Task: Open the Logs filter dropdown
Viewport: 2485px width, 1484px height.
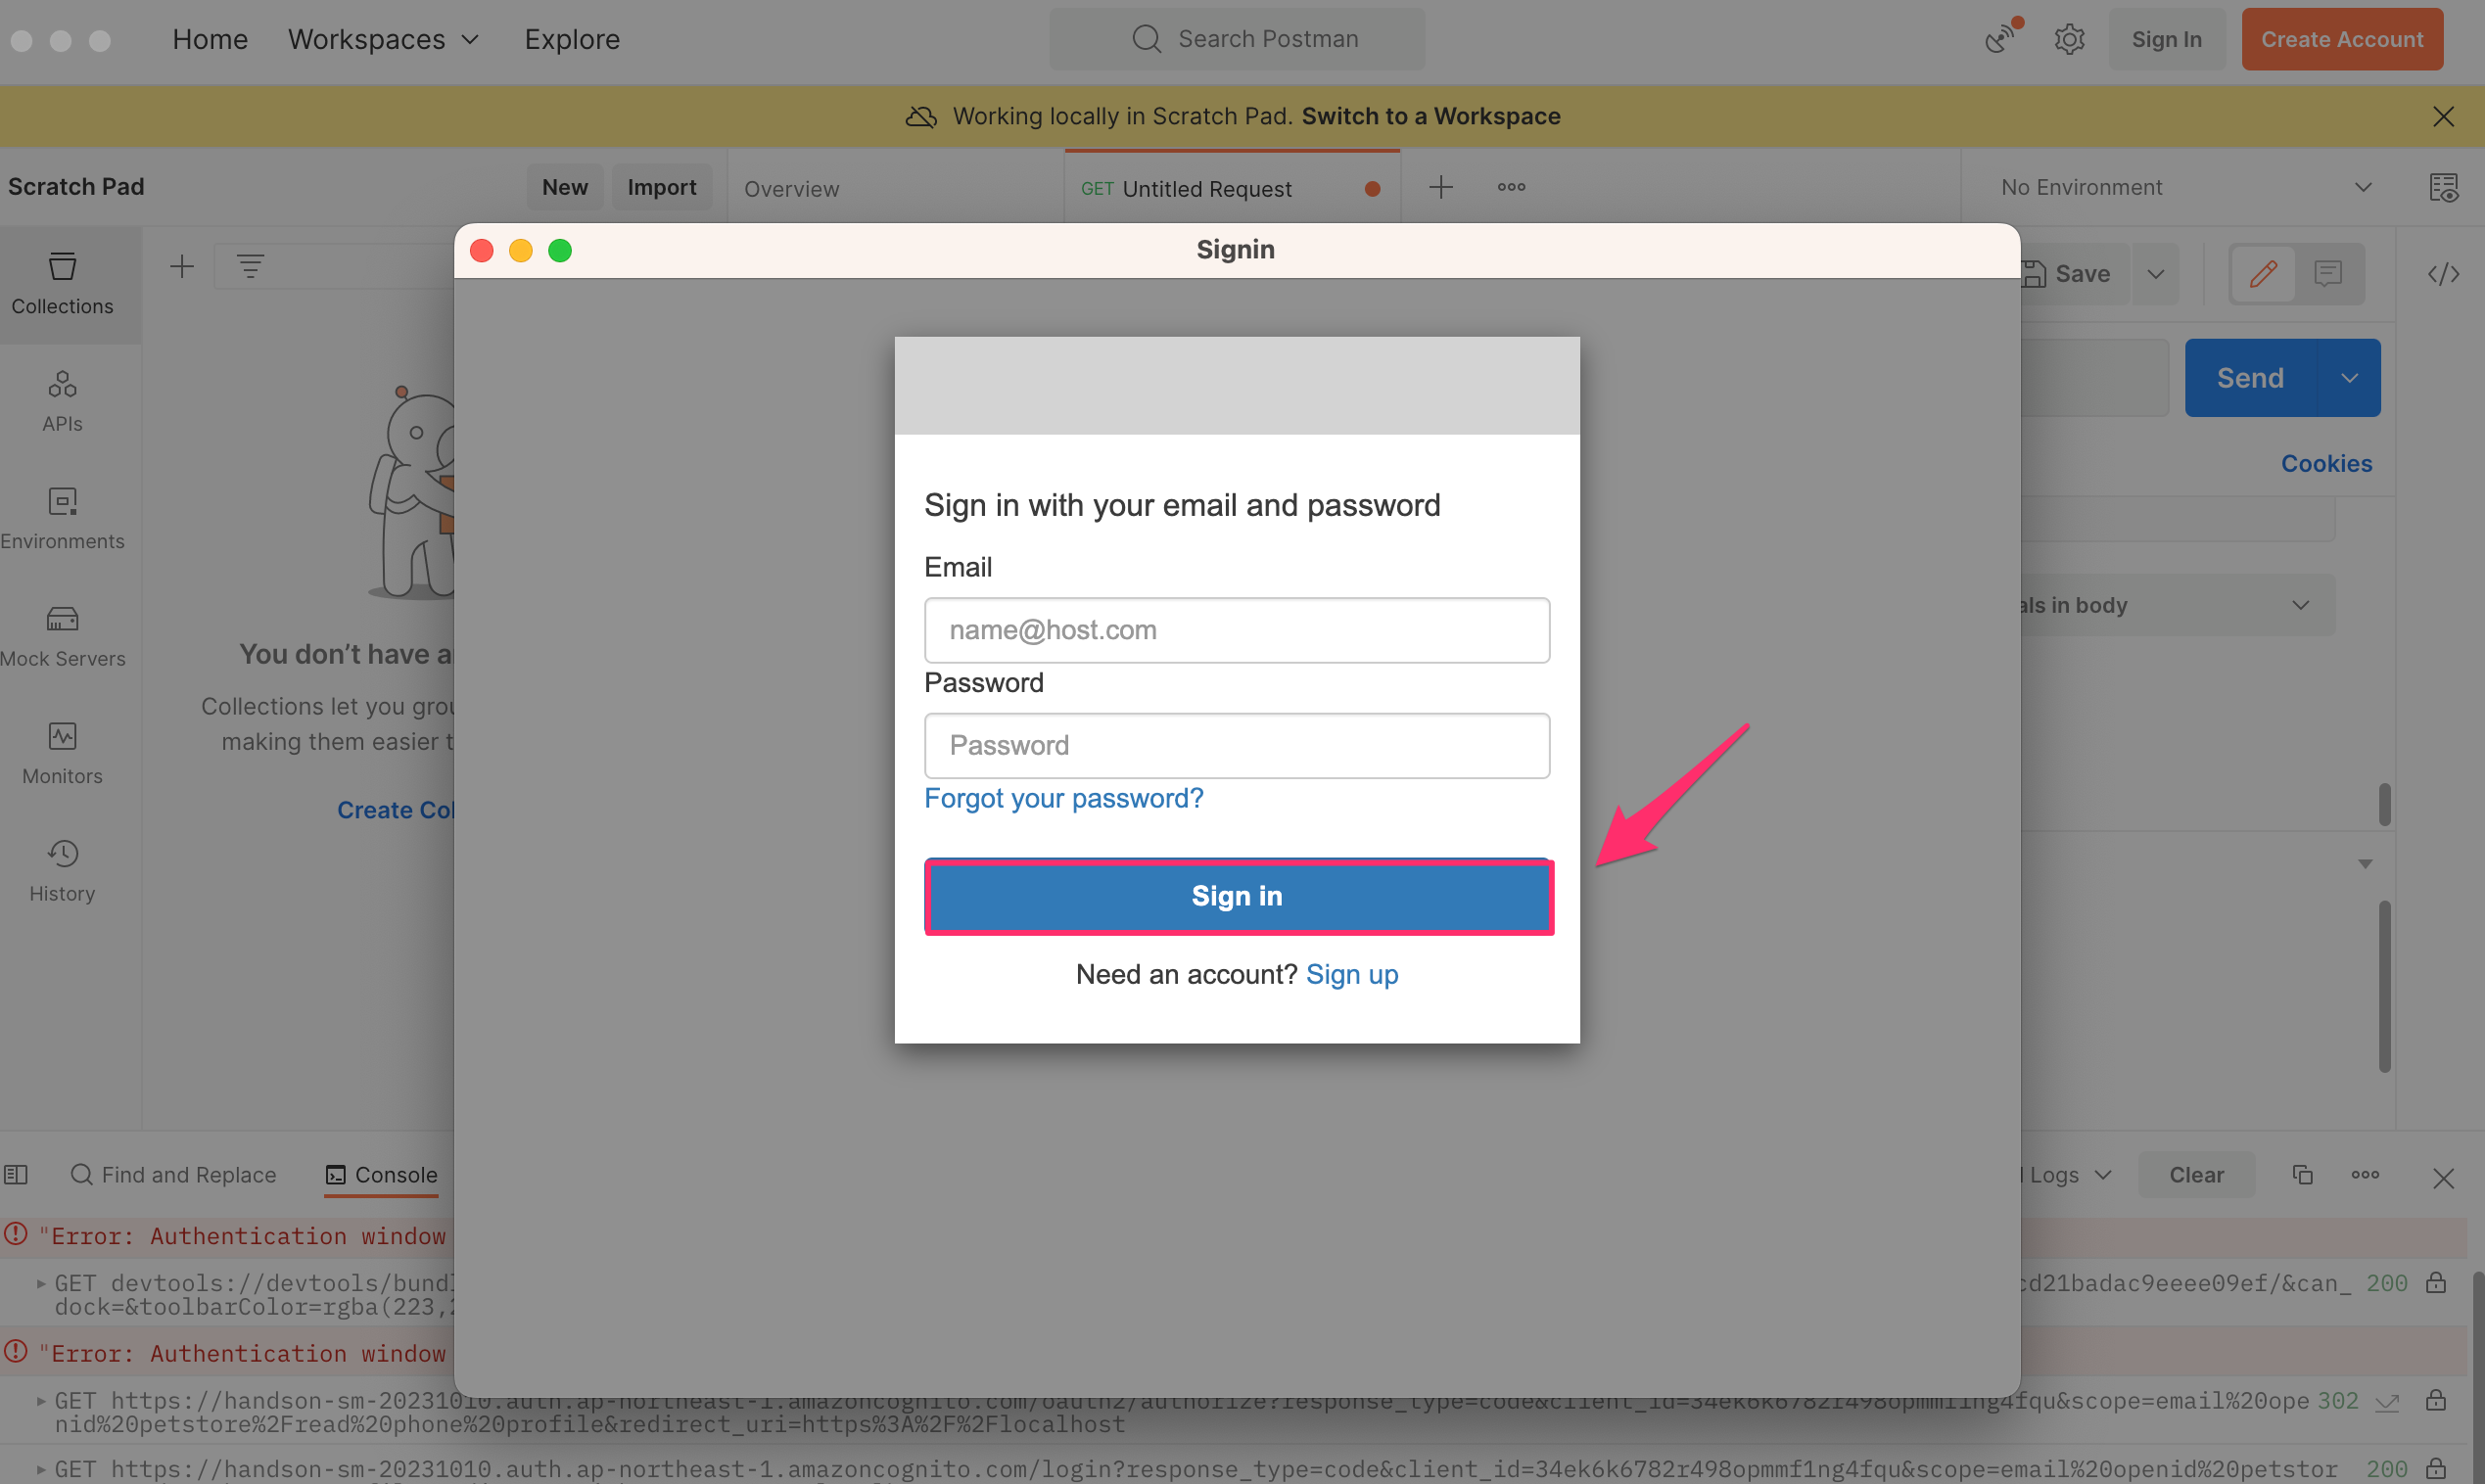Action: point(2068,1175)
